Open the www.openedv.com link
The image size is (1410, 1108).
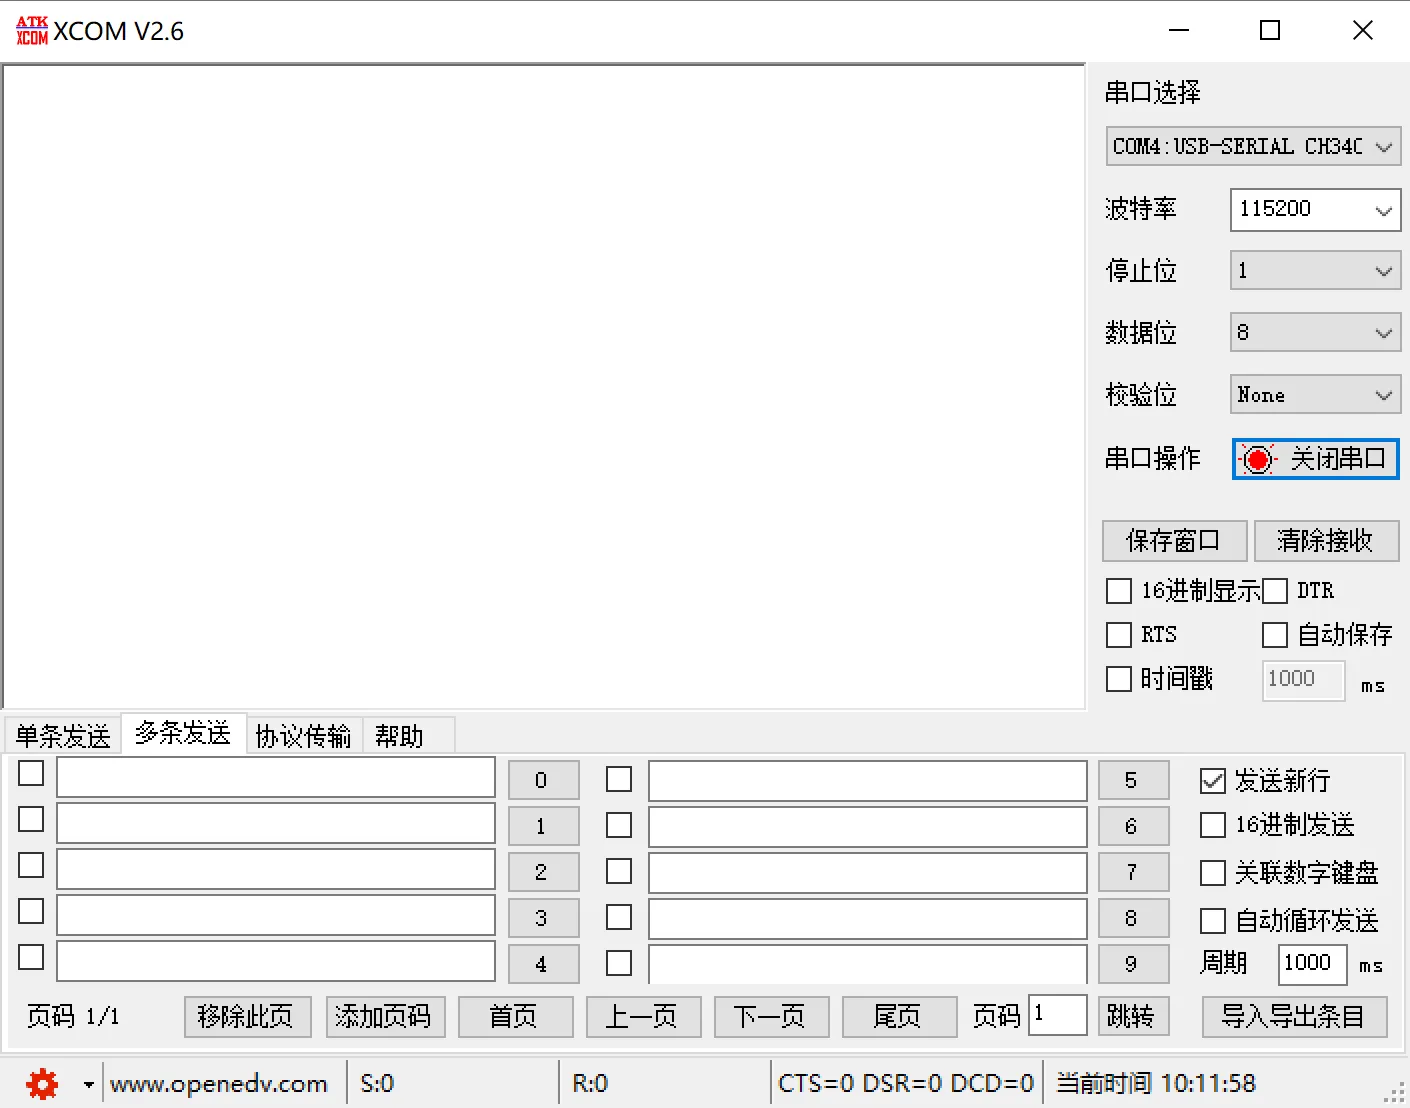pyautogui.click(x=219, y=1084)
